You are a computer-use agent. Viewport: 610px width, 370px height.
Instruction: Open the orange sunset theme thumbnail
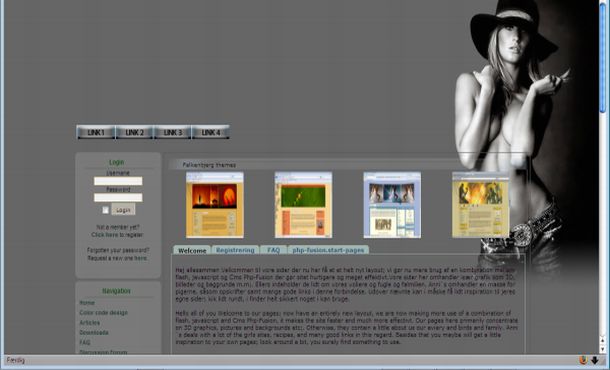pos(215,205)
